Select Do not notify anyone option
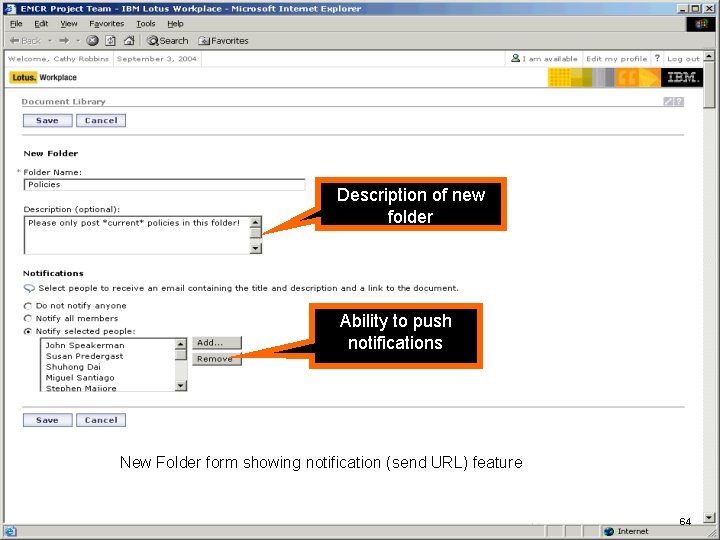 tap(28, 306)
